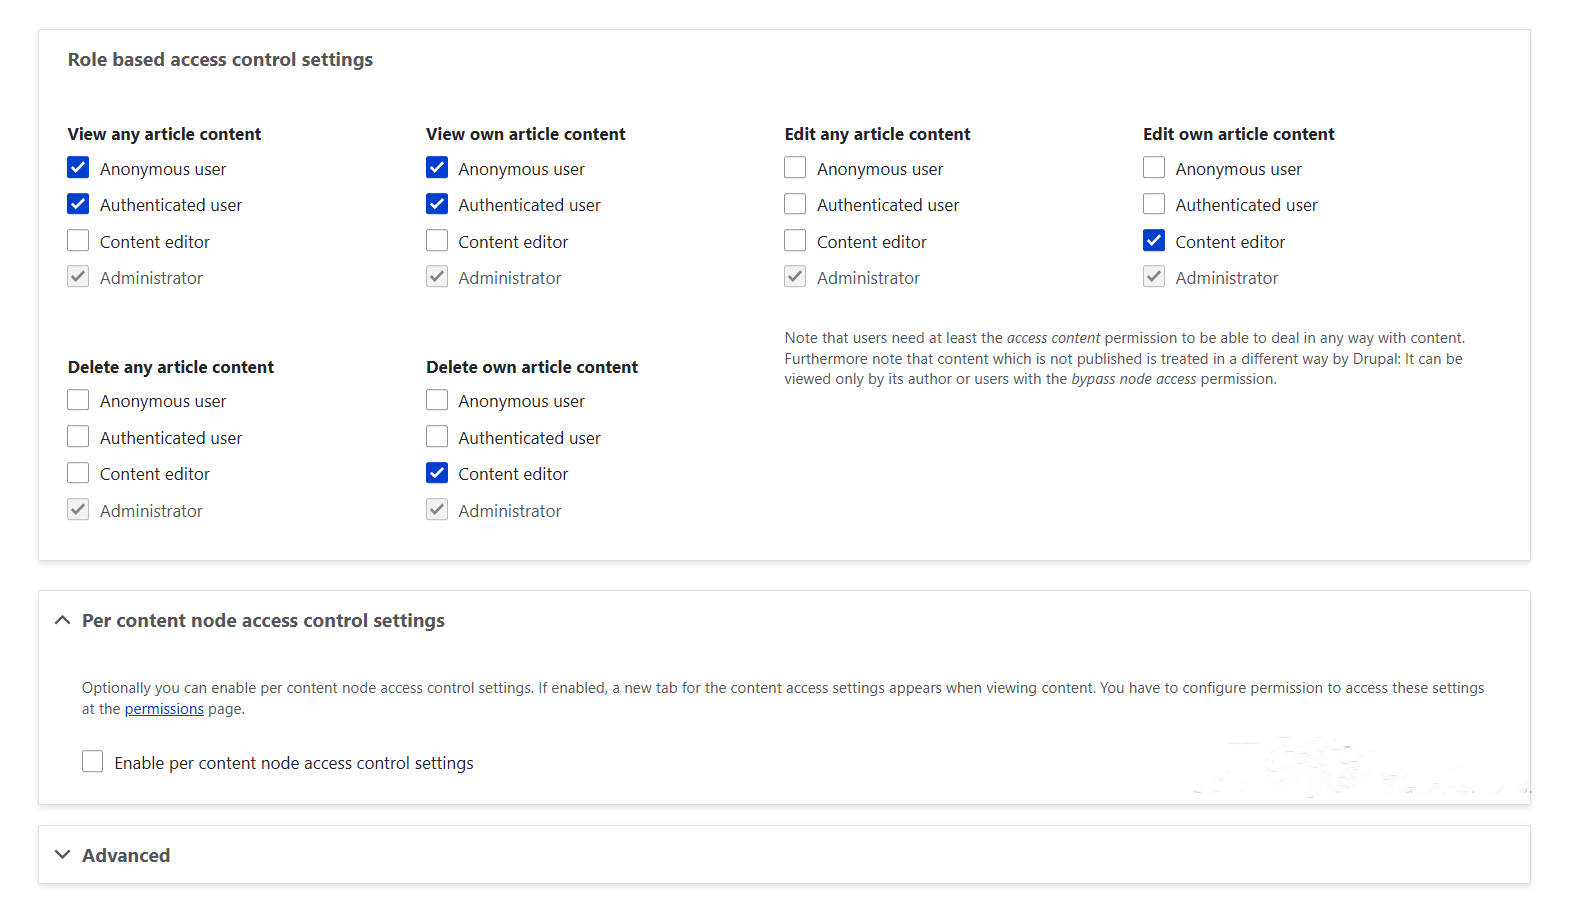
Task: Enable Anonymous user for Edit own article content
Action: coord(1154,167)
